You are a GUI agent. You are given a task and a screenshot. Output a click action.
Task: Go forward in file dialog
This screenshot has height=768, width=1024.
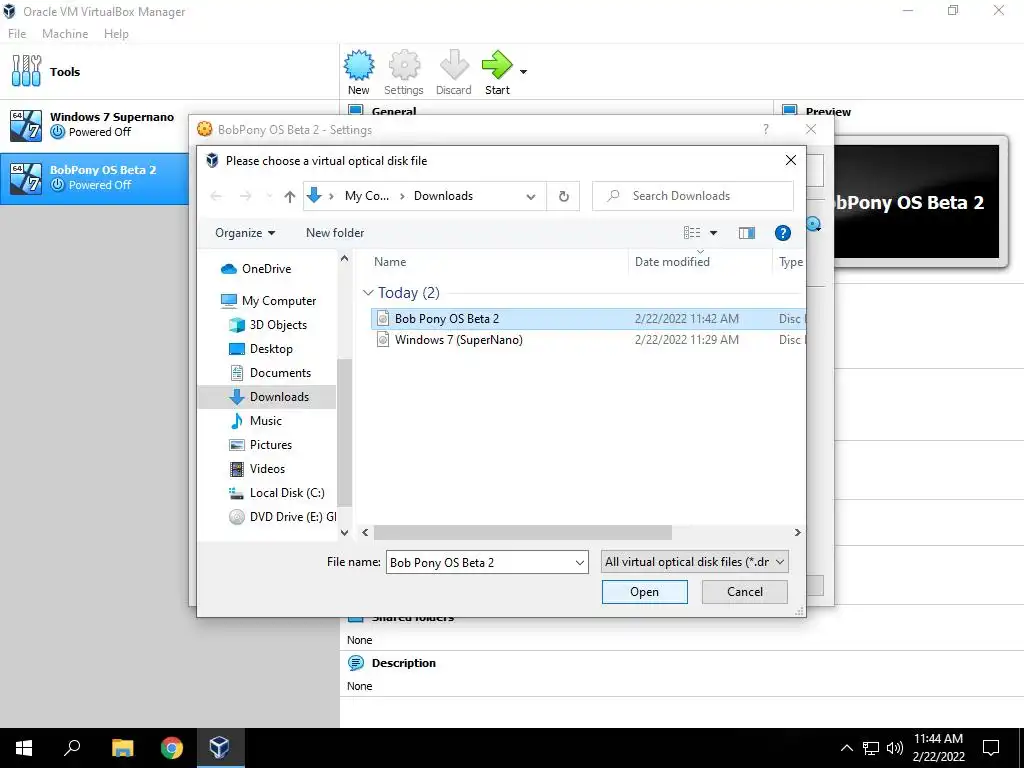coord(246,196)
